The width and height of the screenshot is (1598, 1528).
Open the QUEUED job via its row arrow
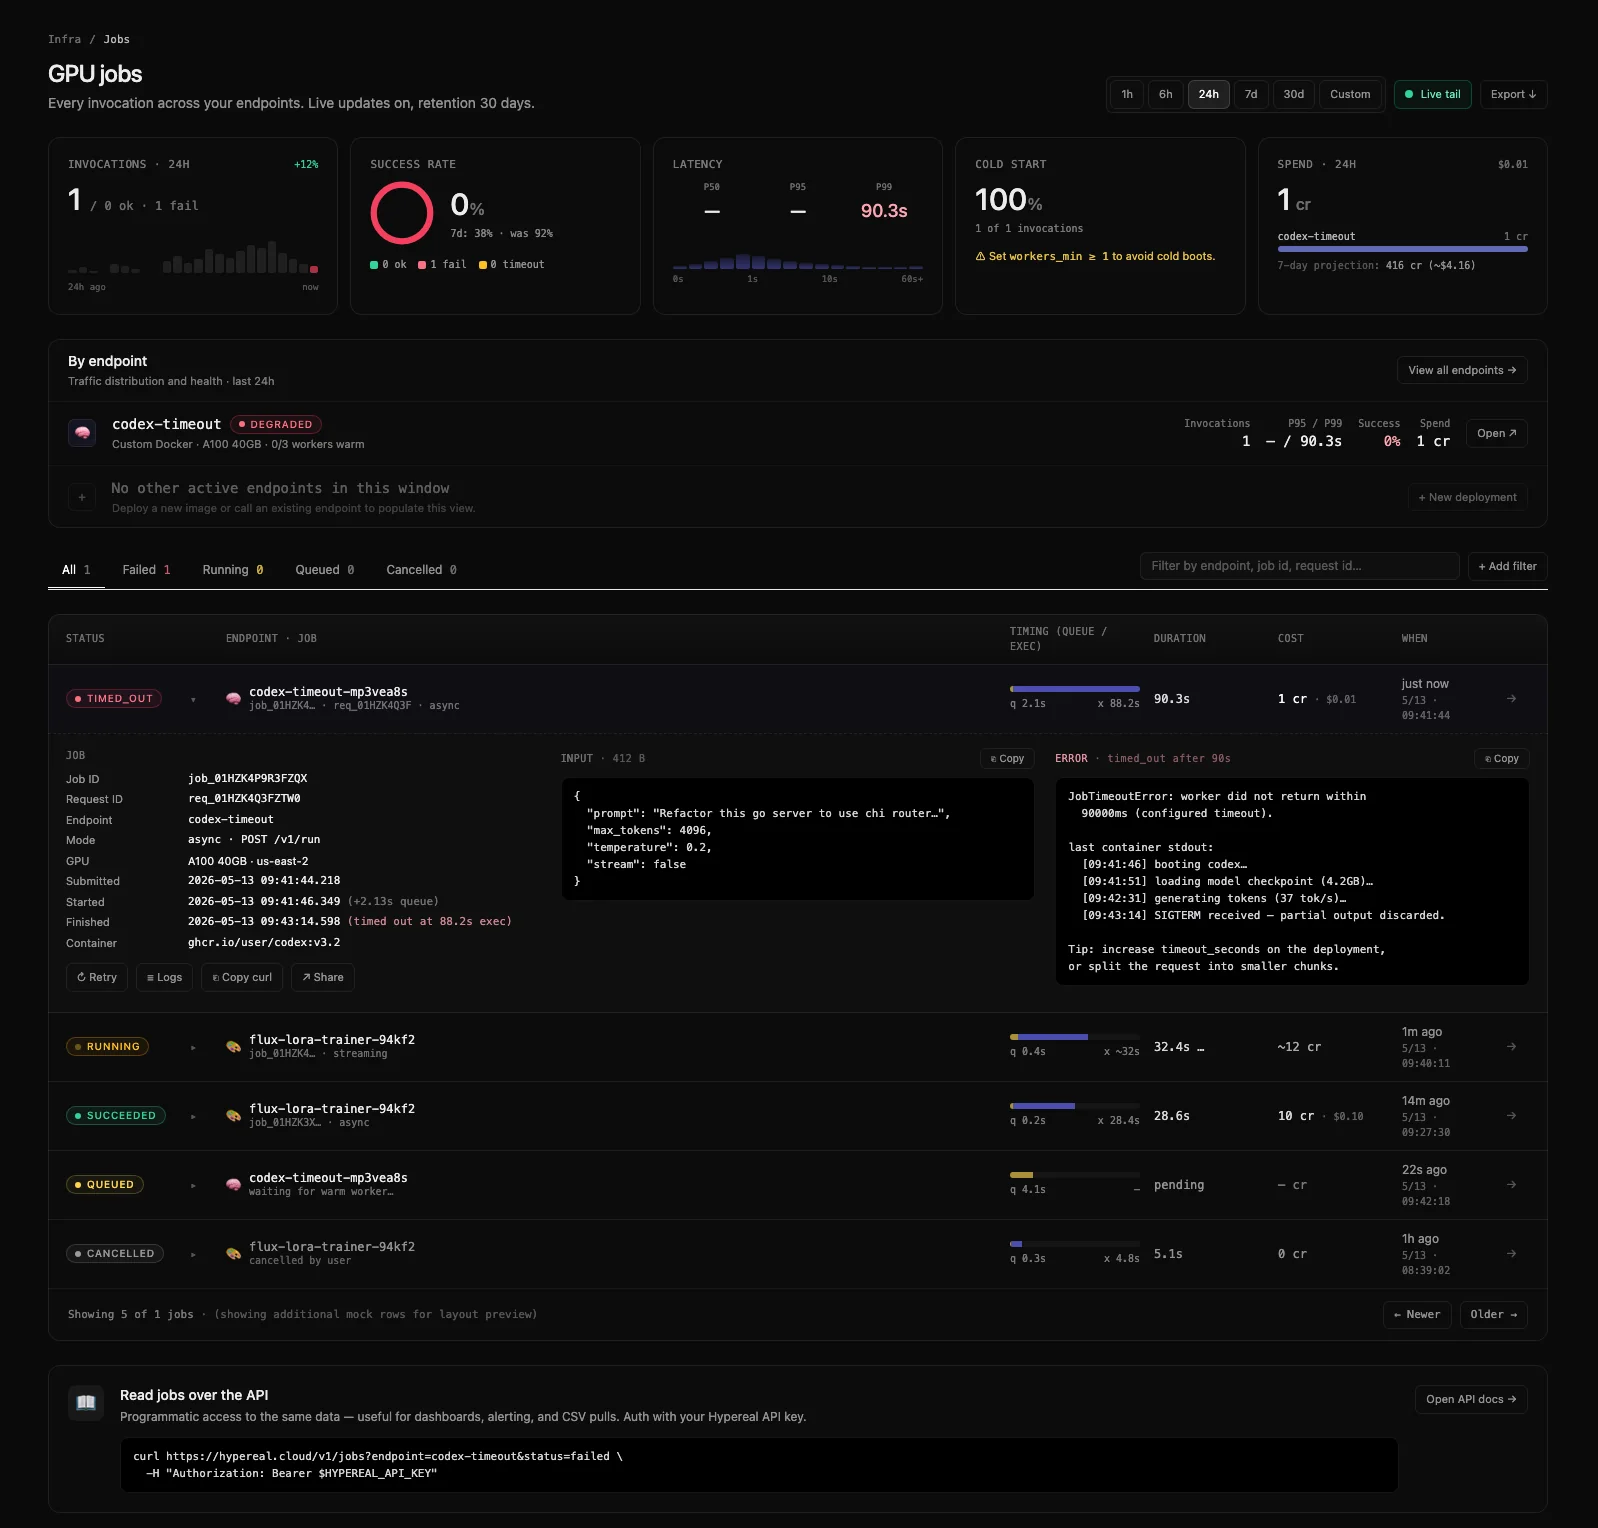pos(1511,1185)
